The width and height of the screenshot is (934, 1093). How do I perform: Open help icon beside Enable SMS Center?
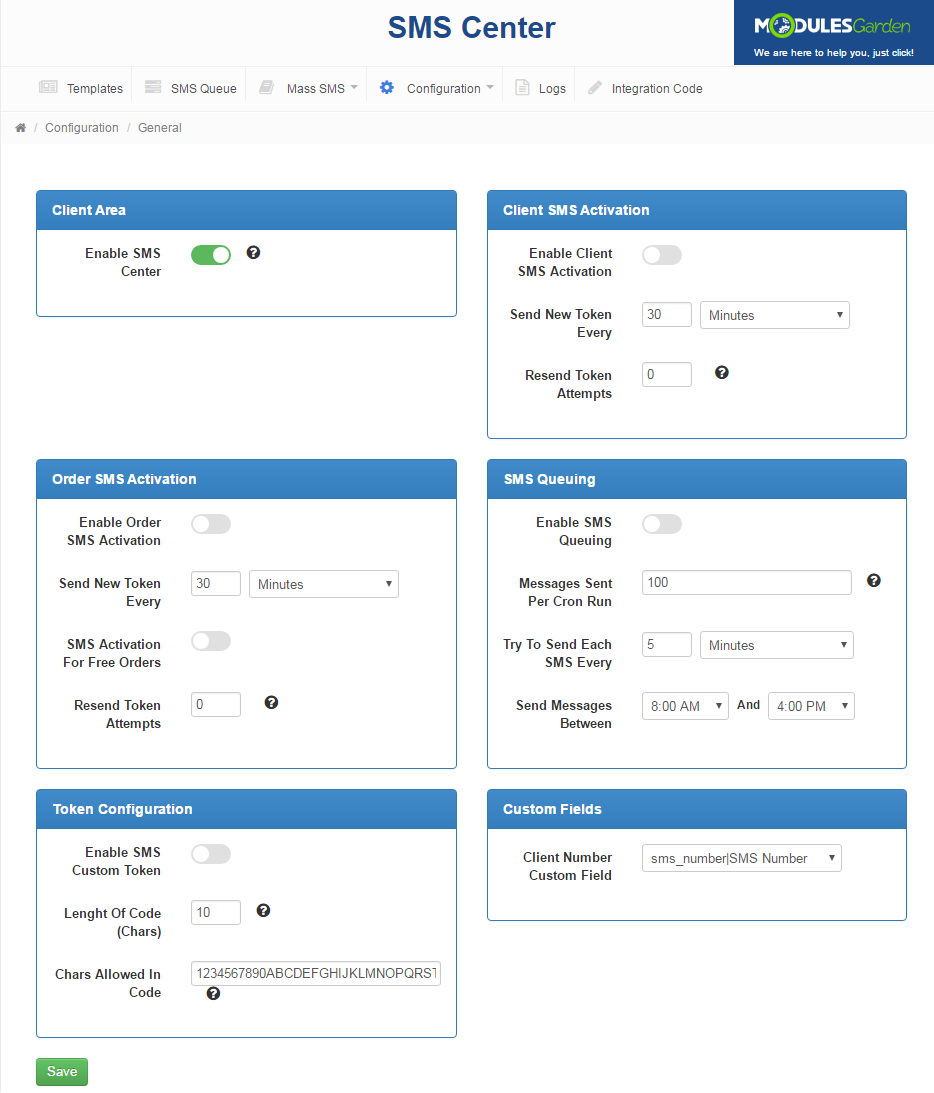coord(254,252)
